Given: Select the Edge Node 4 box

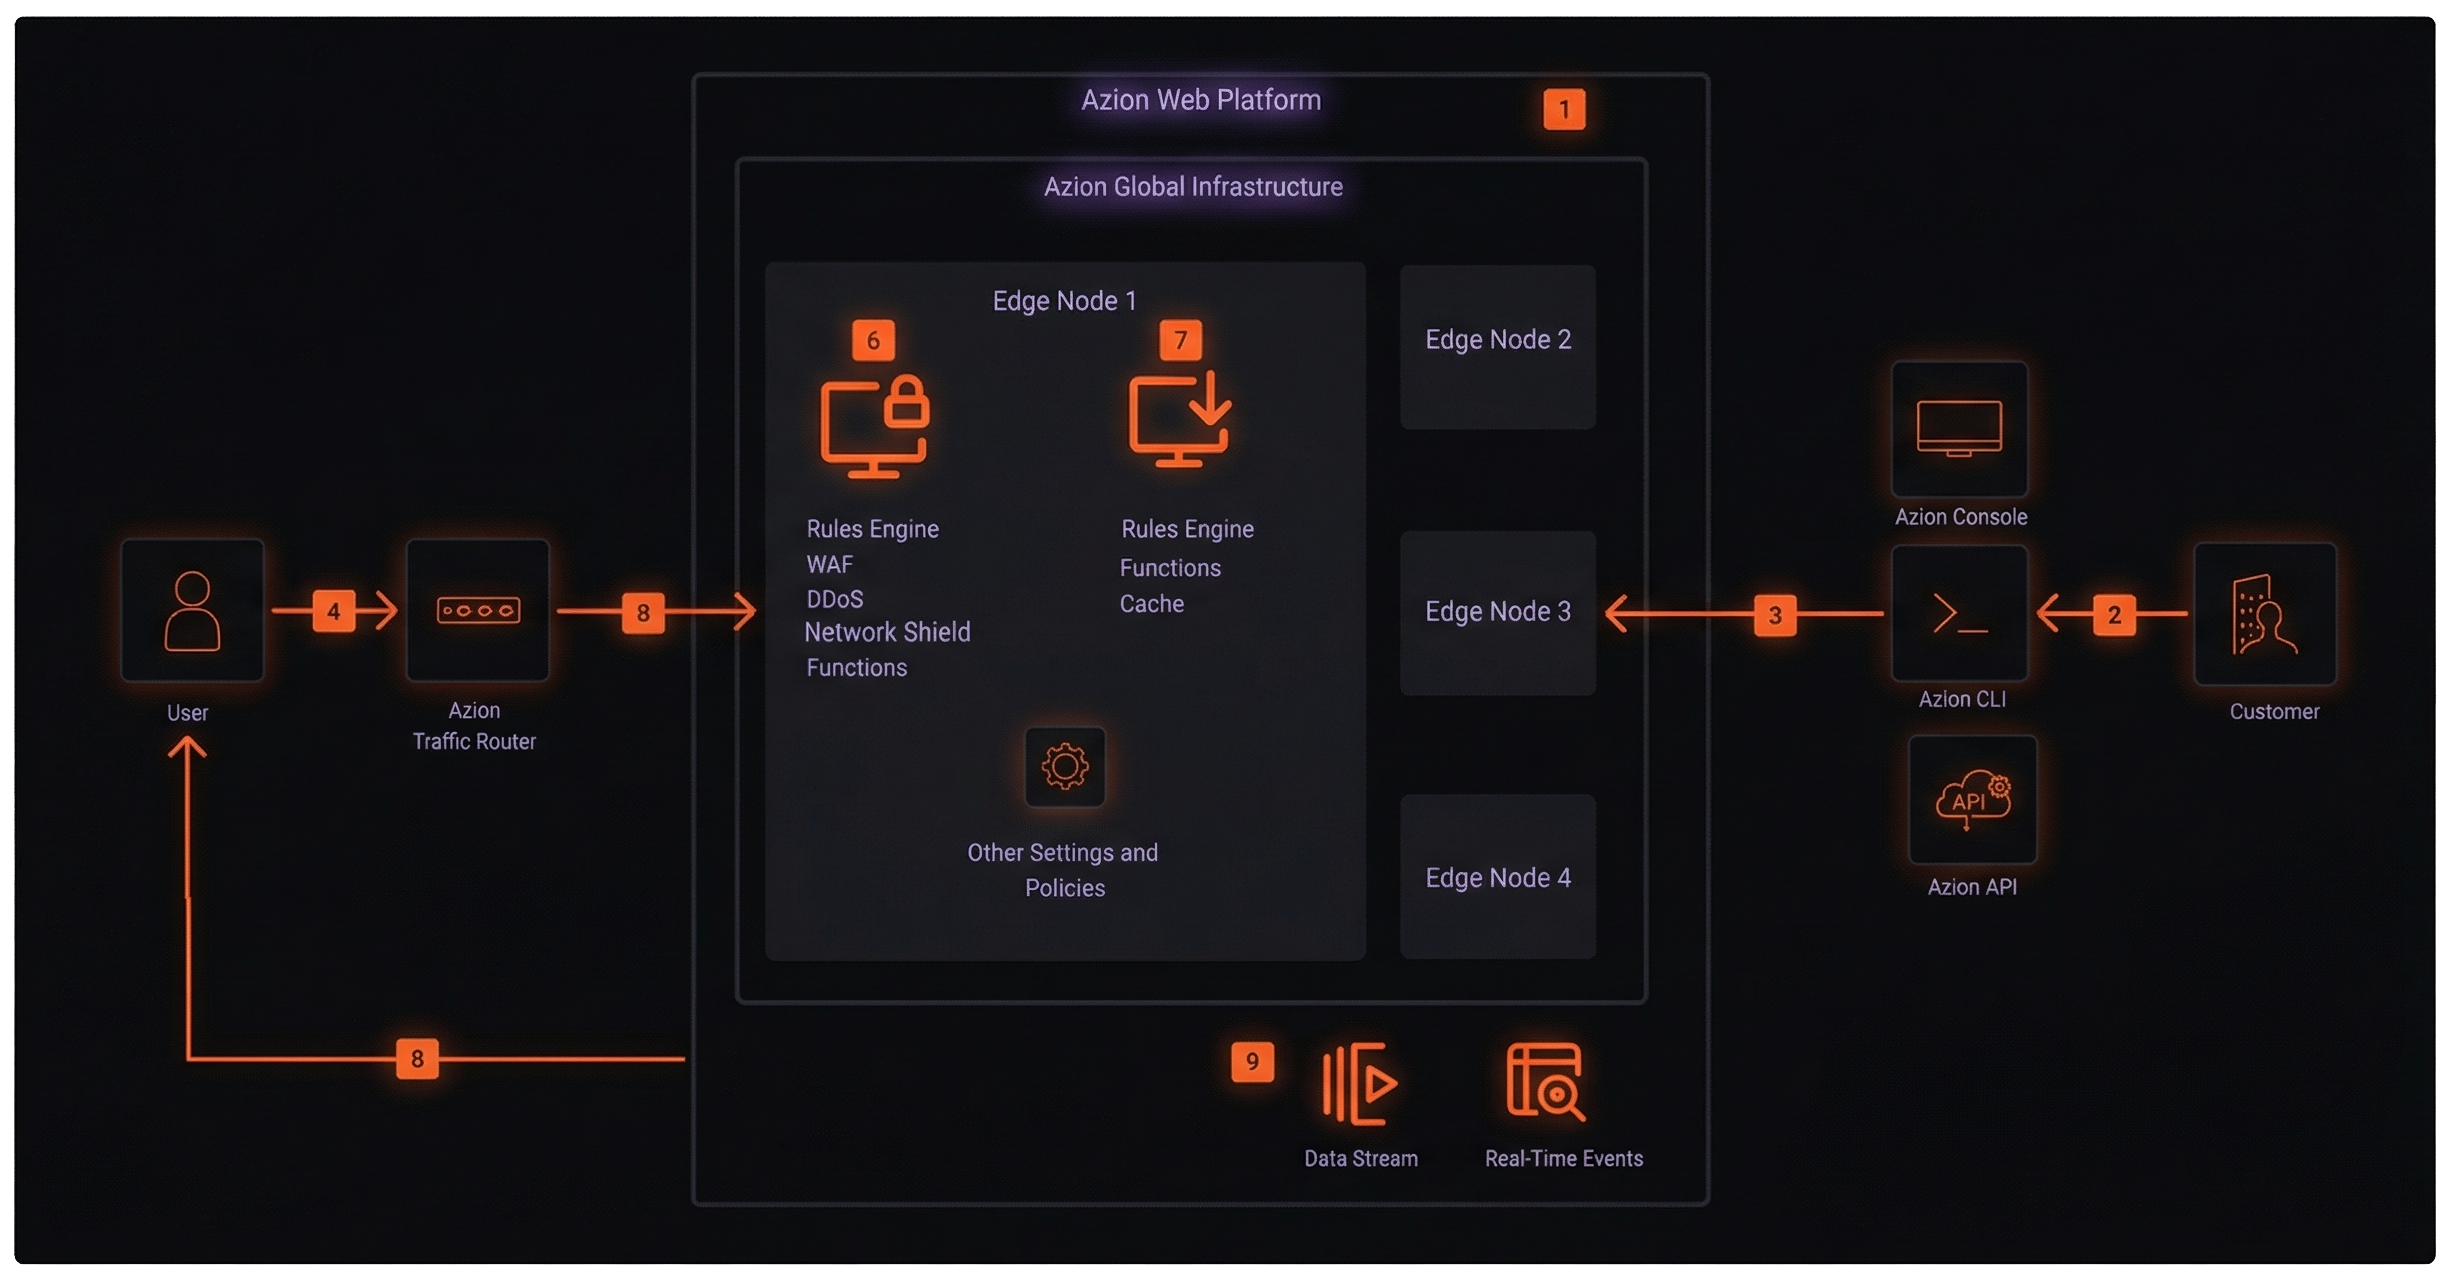Looking at the screenshot, I should tap(1498, 877).
